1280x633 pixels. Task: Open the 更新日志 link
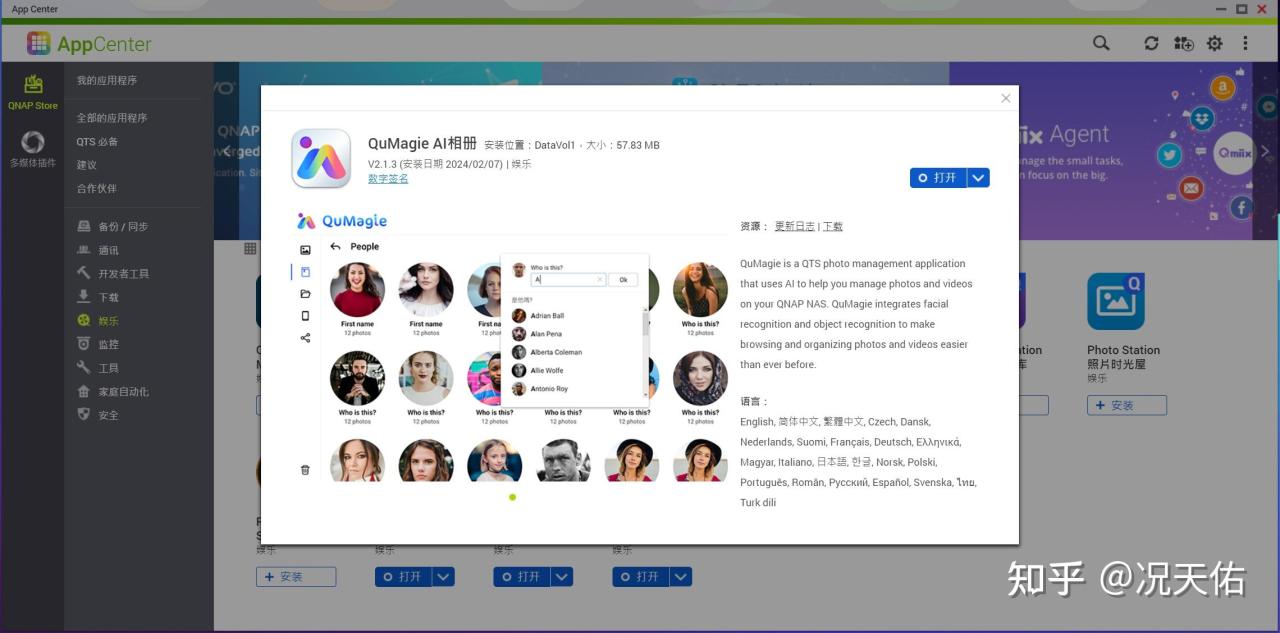(x=794, y=226)
